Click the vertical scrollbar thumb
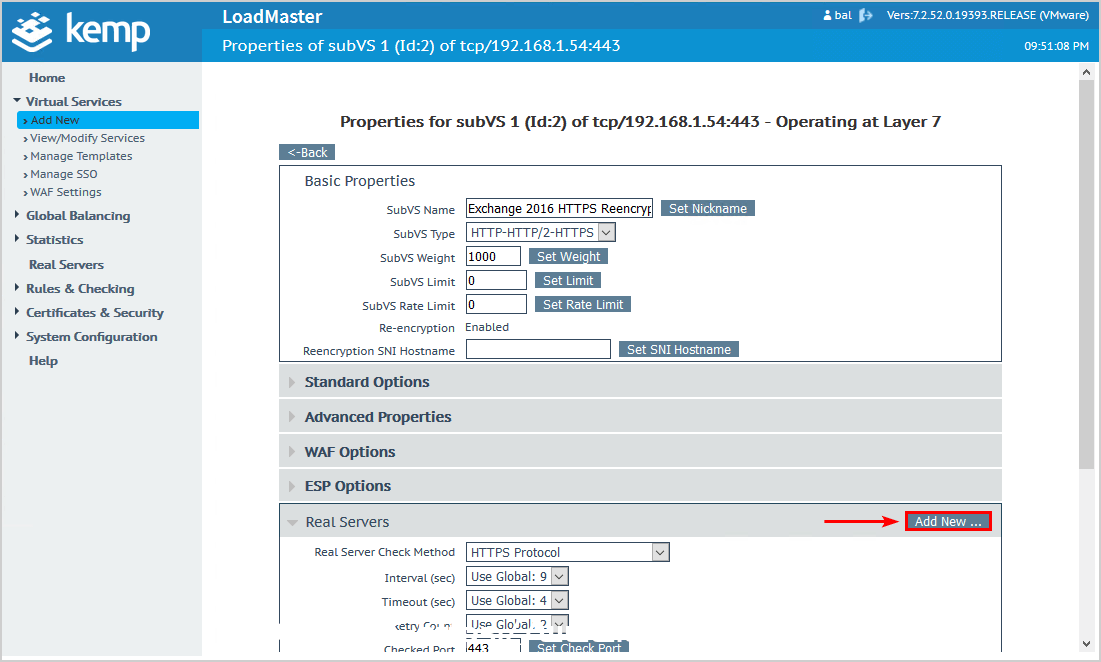This screenshot has width=1101, height=662. [1086, 274]
